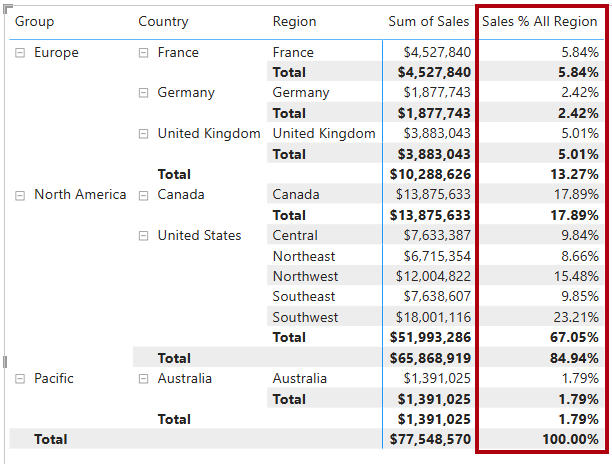This screenshot has height=464, width=612.
Task: Select the Grand Total row label
Action: (x=51, y=439)
